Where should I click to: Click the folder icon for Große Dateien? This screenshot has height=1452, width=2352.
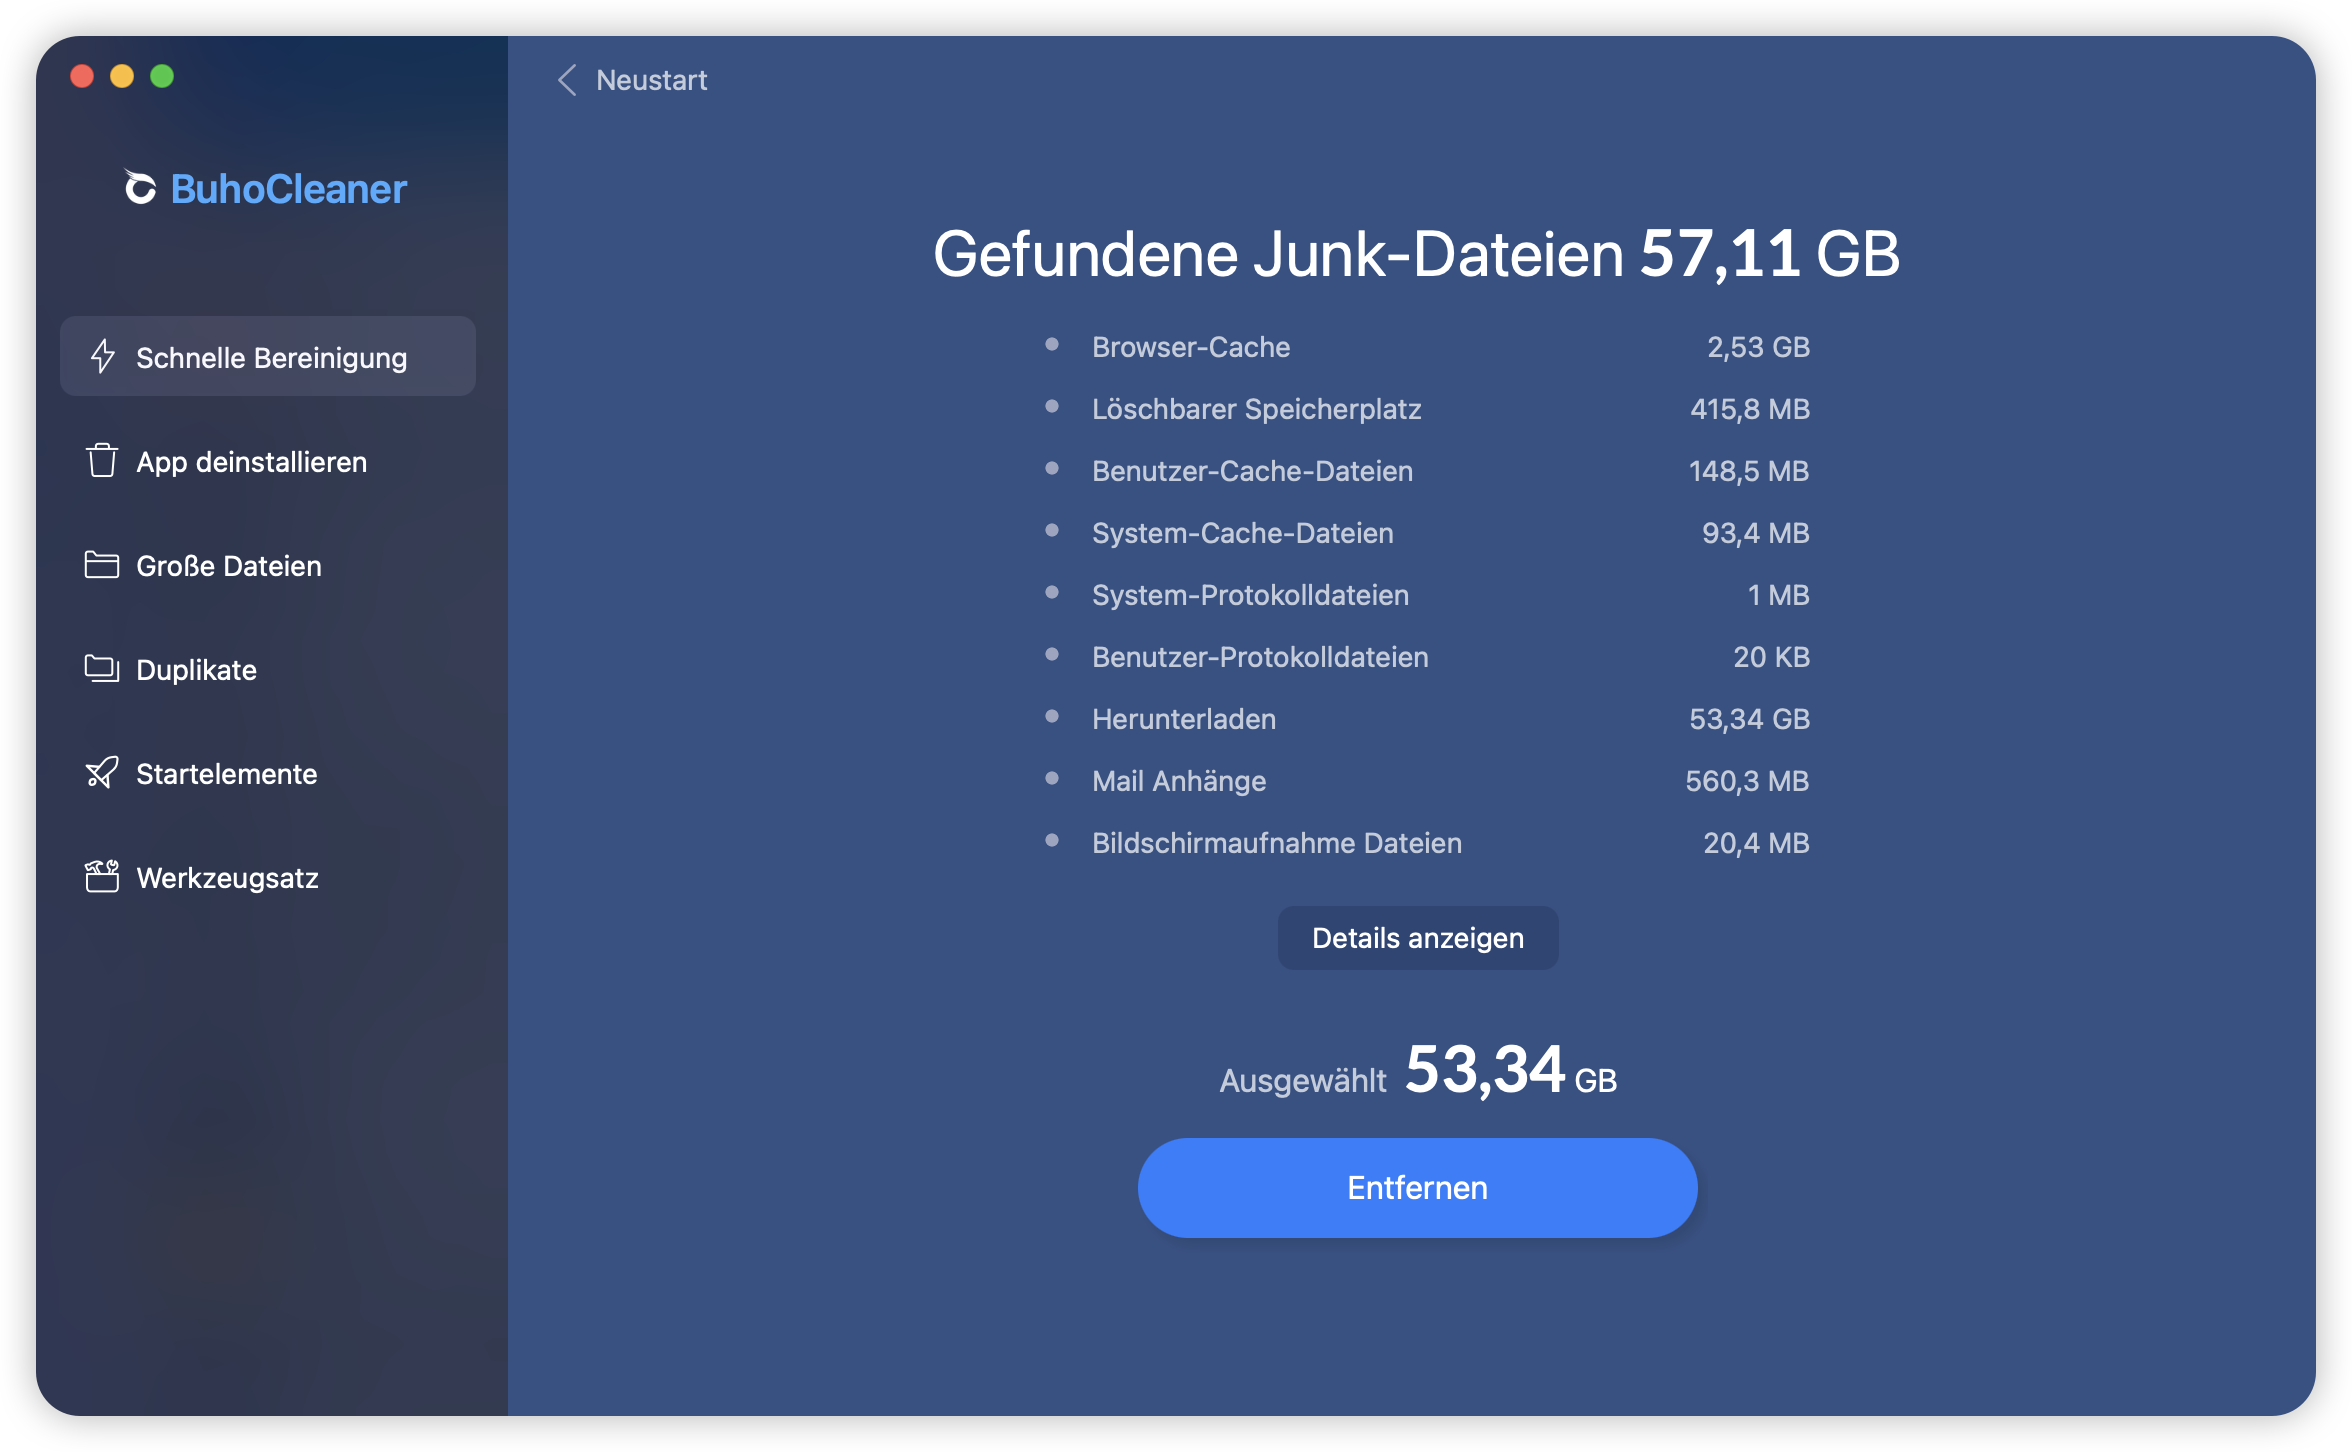pyautogui.click(x=102, y=565)
